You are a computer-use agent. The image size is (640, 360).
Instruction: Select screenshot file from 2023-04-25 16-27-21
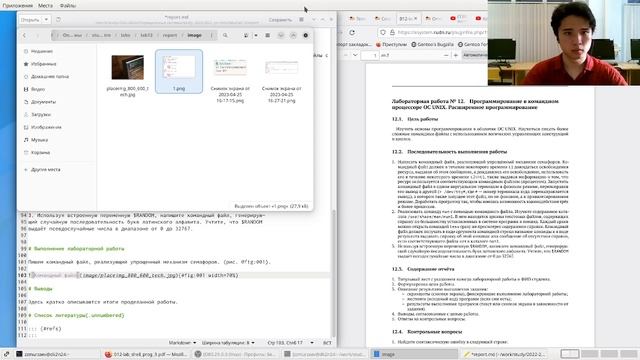click(x=282, y=67)
